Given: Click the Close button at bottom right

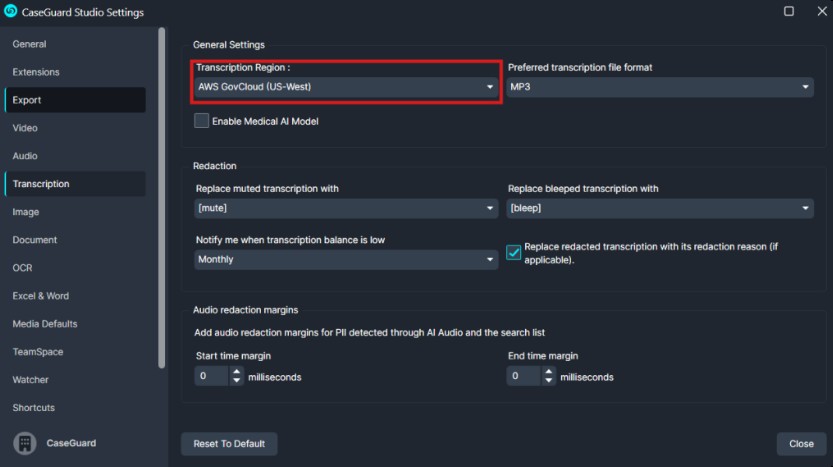Looking at the screenshot, I should click(801, 444).
